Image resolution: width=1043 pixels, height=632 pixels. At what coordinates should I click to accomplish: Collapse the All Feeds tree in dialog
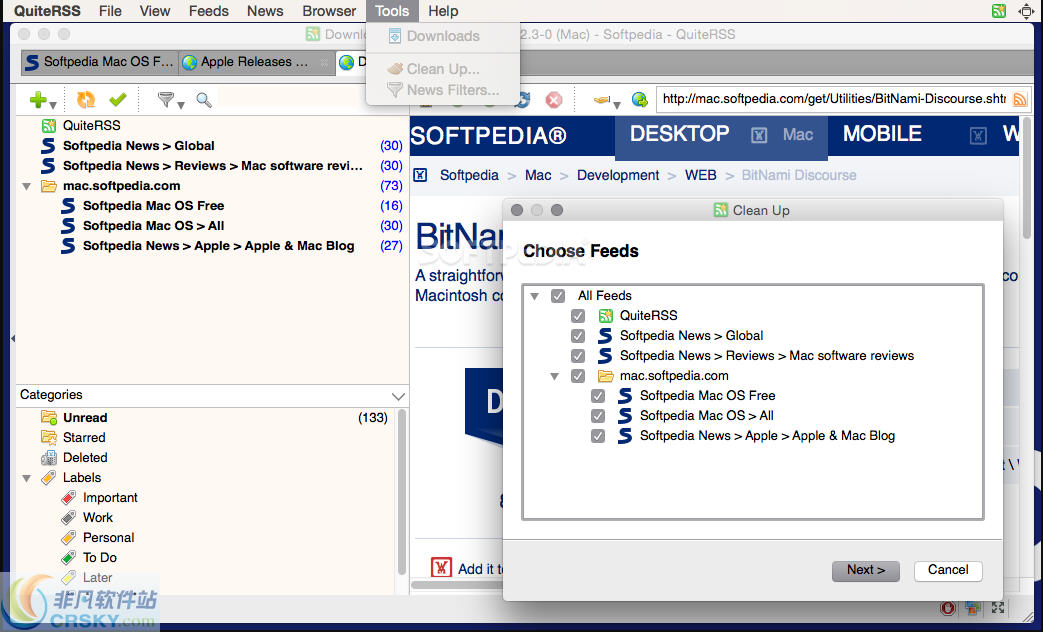(535, 296)
